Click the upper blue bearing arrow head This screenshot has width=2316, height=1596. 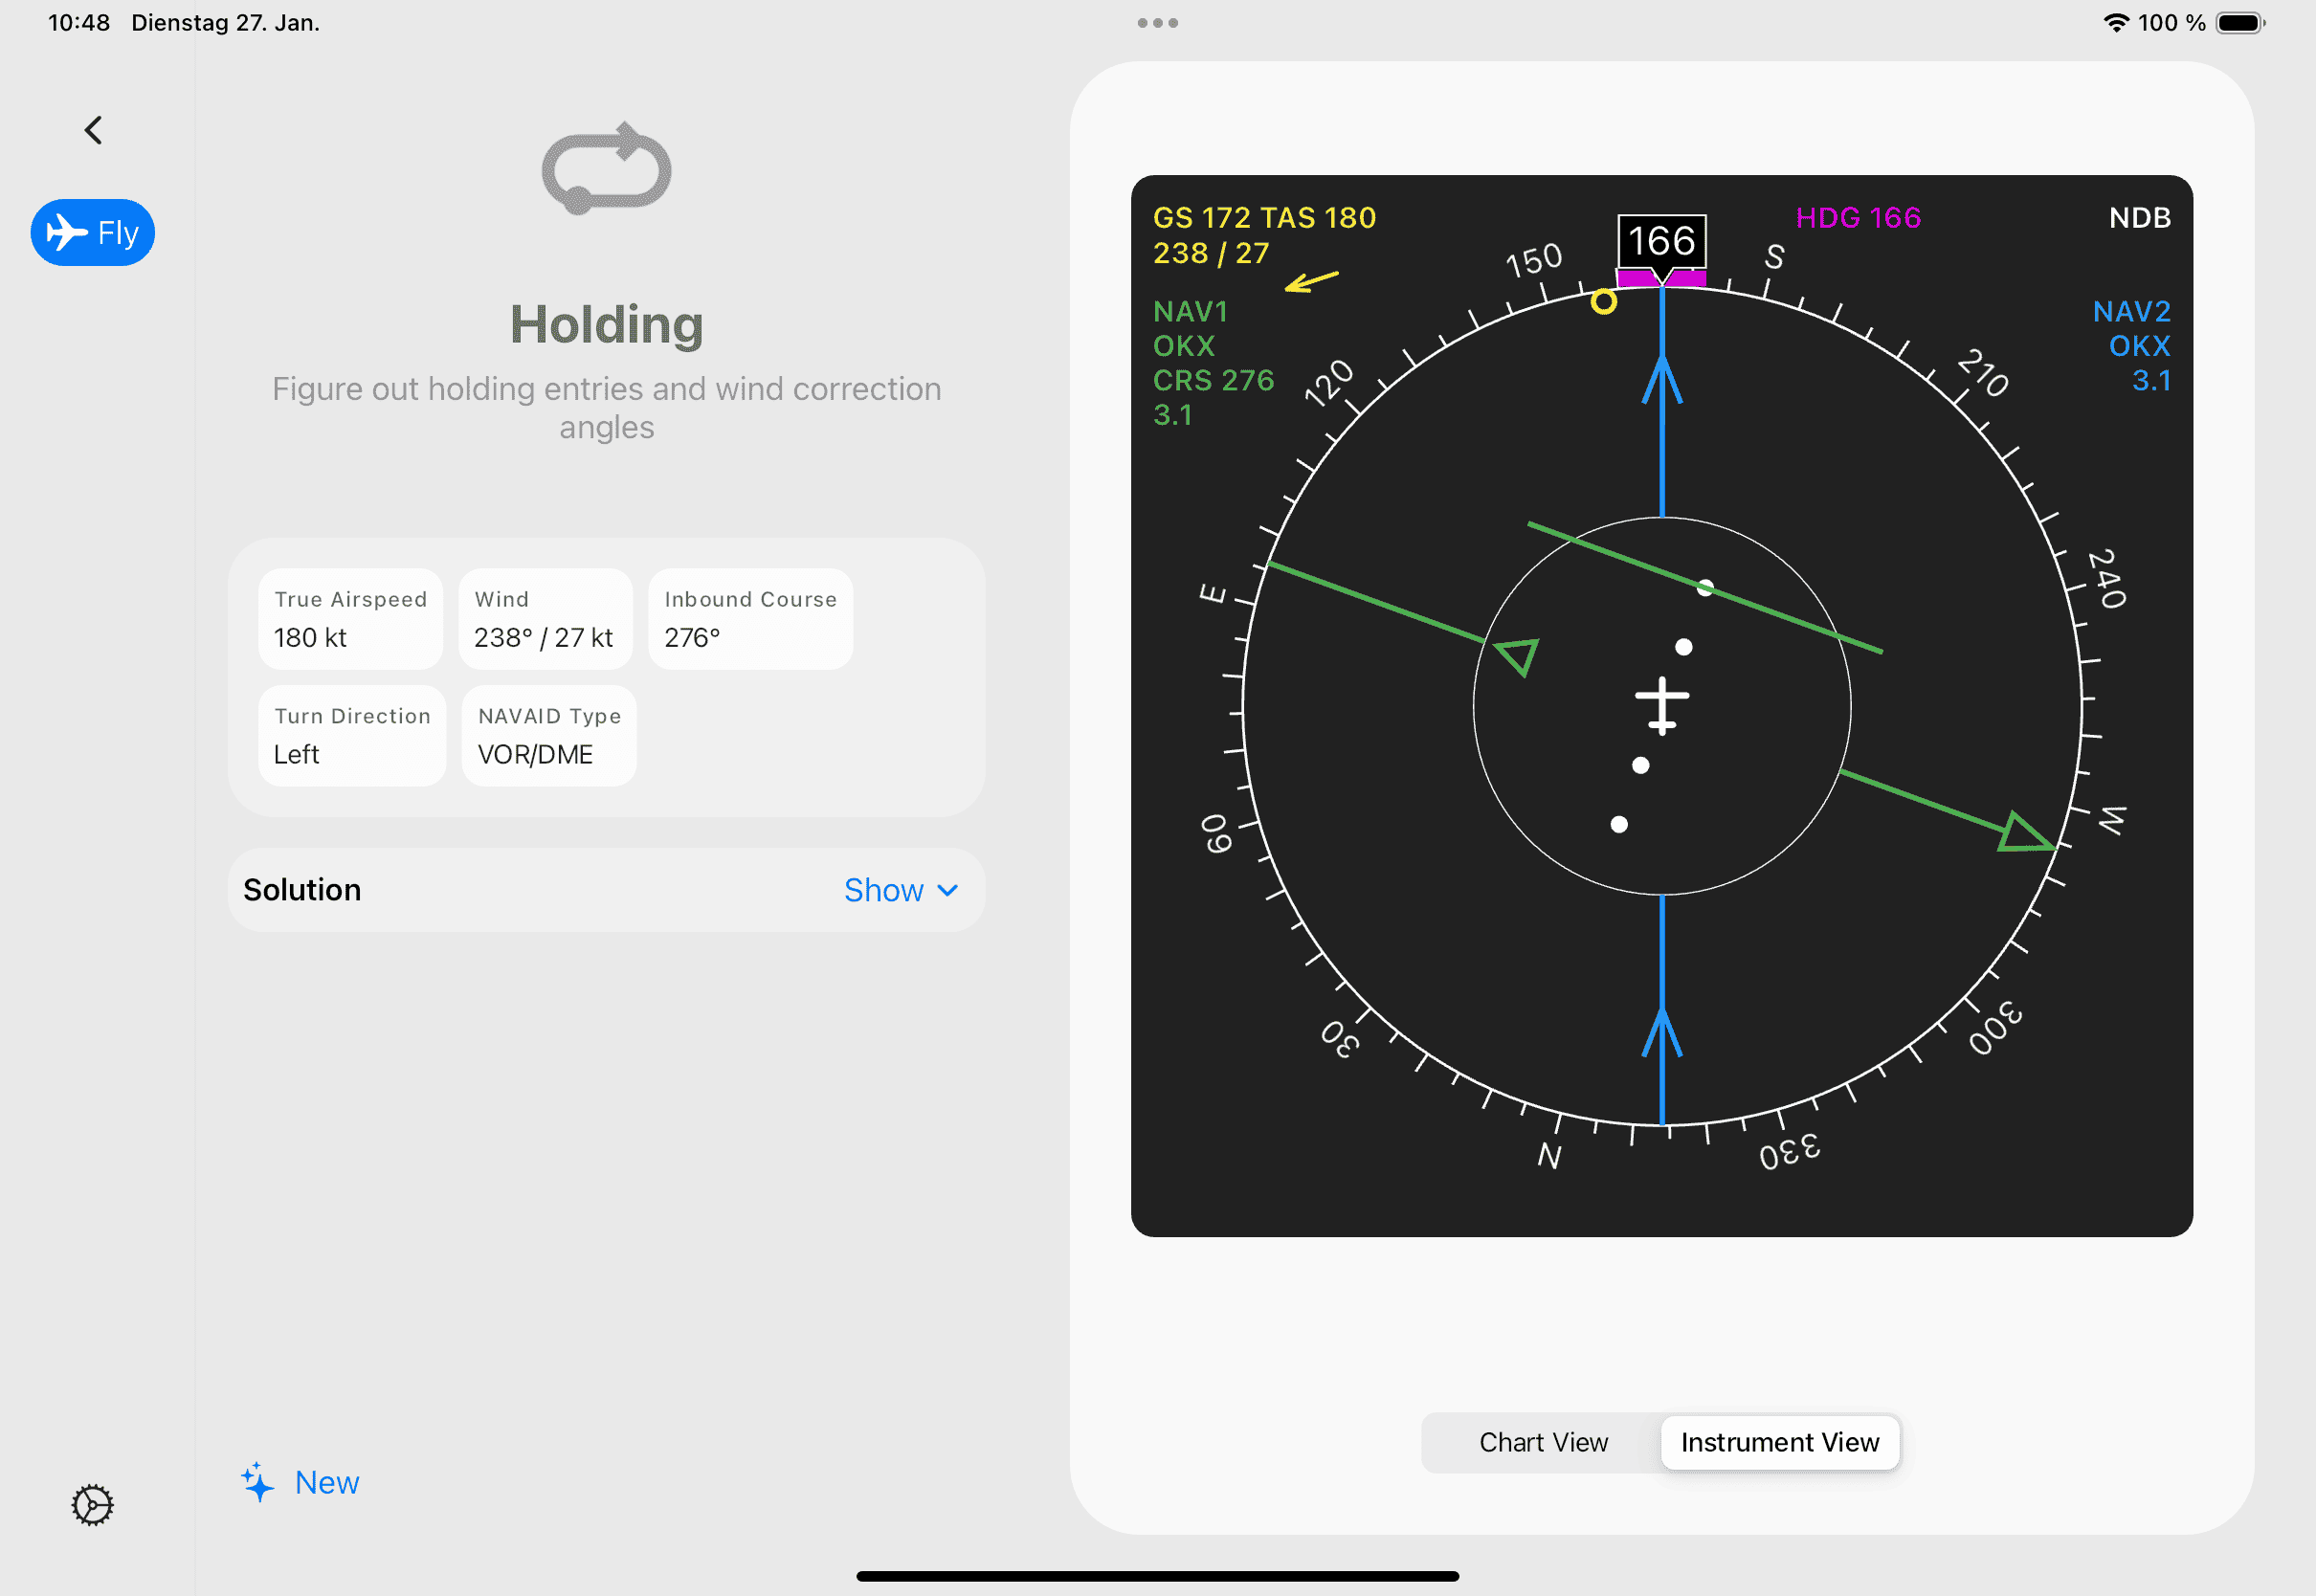[x=1662, y=381]
